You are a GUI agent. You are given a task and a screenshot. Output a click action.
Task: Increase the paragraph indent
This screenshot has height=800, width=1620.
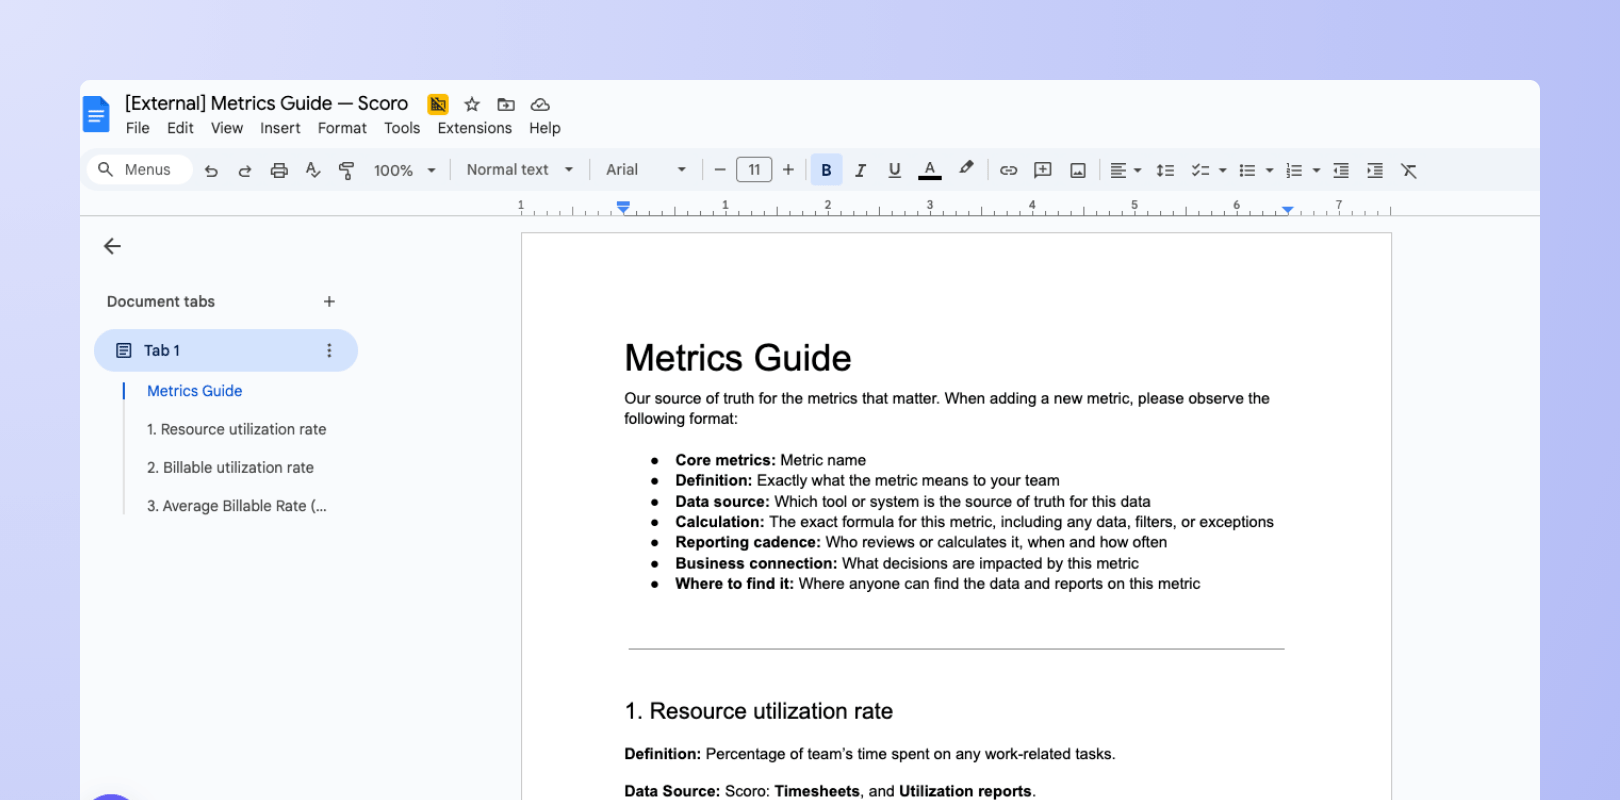pyautogui.click(x=1375, y=170)
